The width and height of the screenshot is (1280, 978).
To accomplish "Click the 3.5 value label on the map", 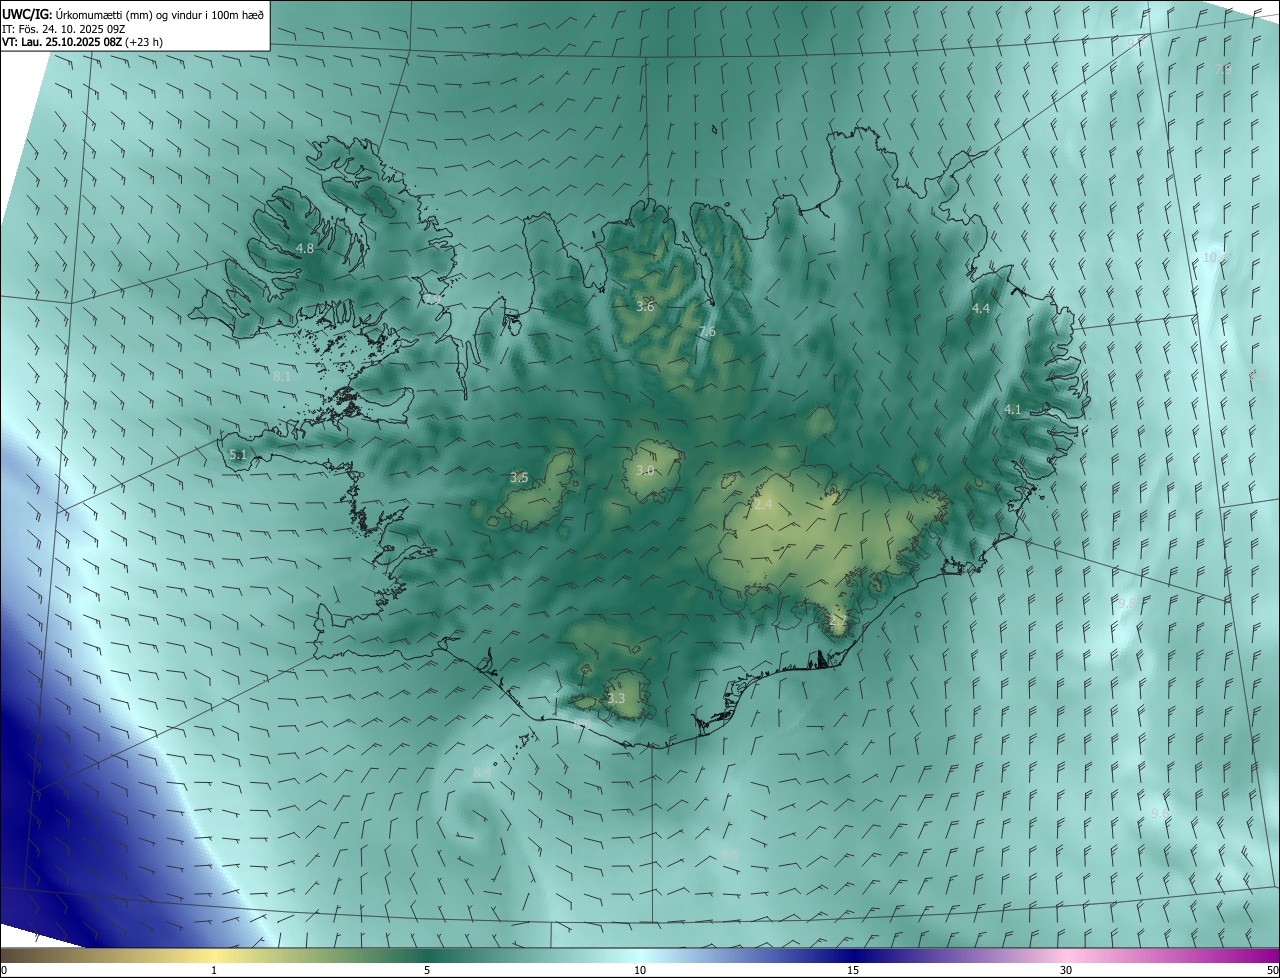I will [x=519, y=478].
